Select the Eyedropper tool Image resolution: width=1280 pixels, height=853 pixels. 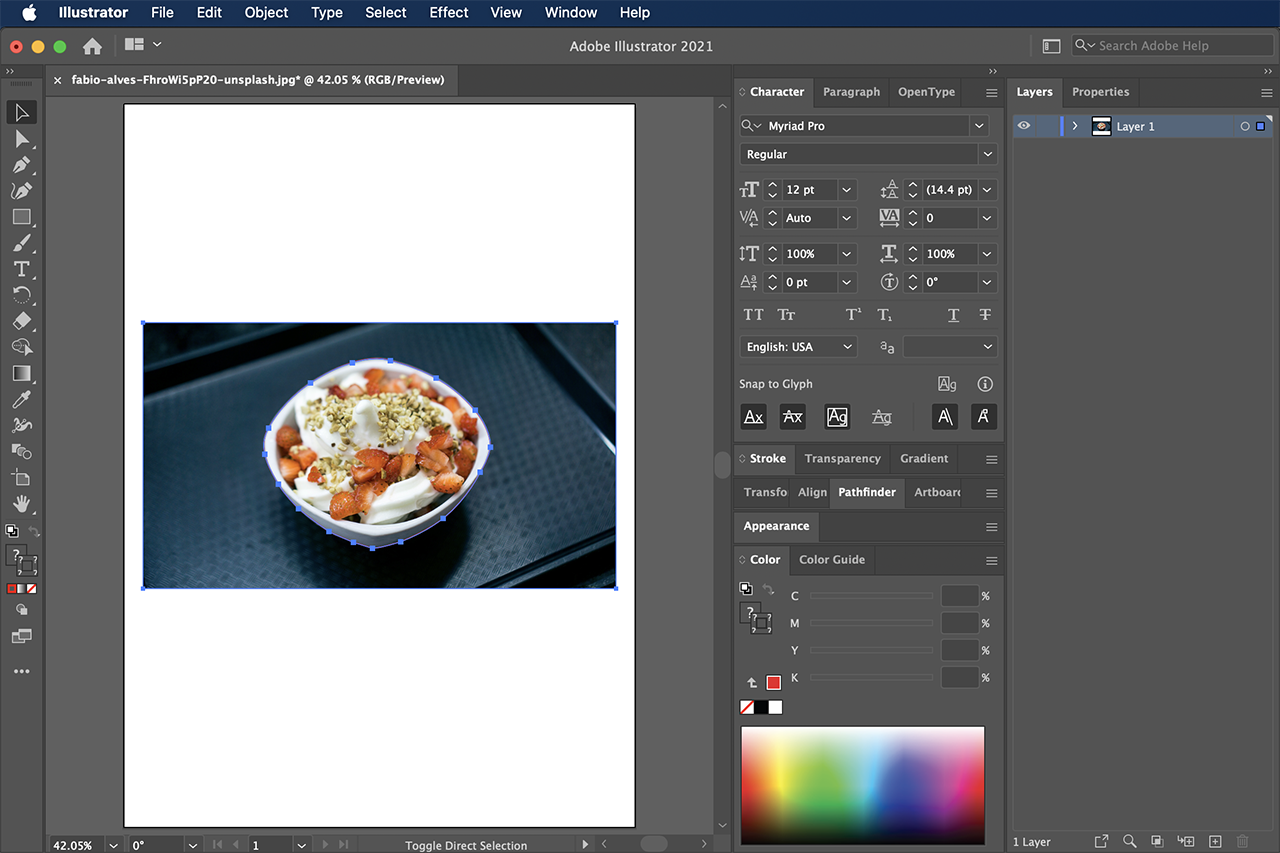point(22,399)
